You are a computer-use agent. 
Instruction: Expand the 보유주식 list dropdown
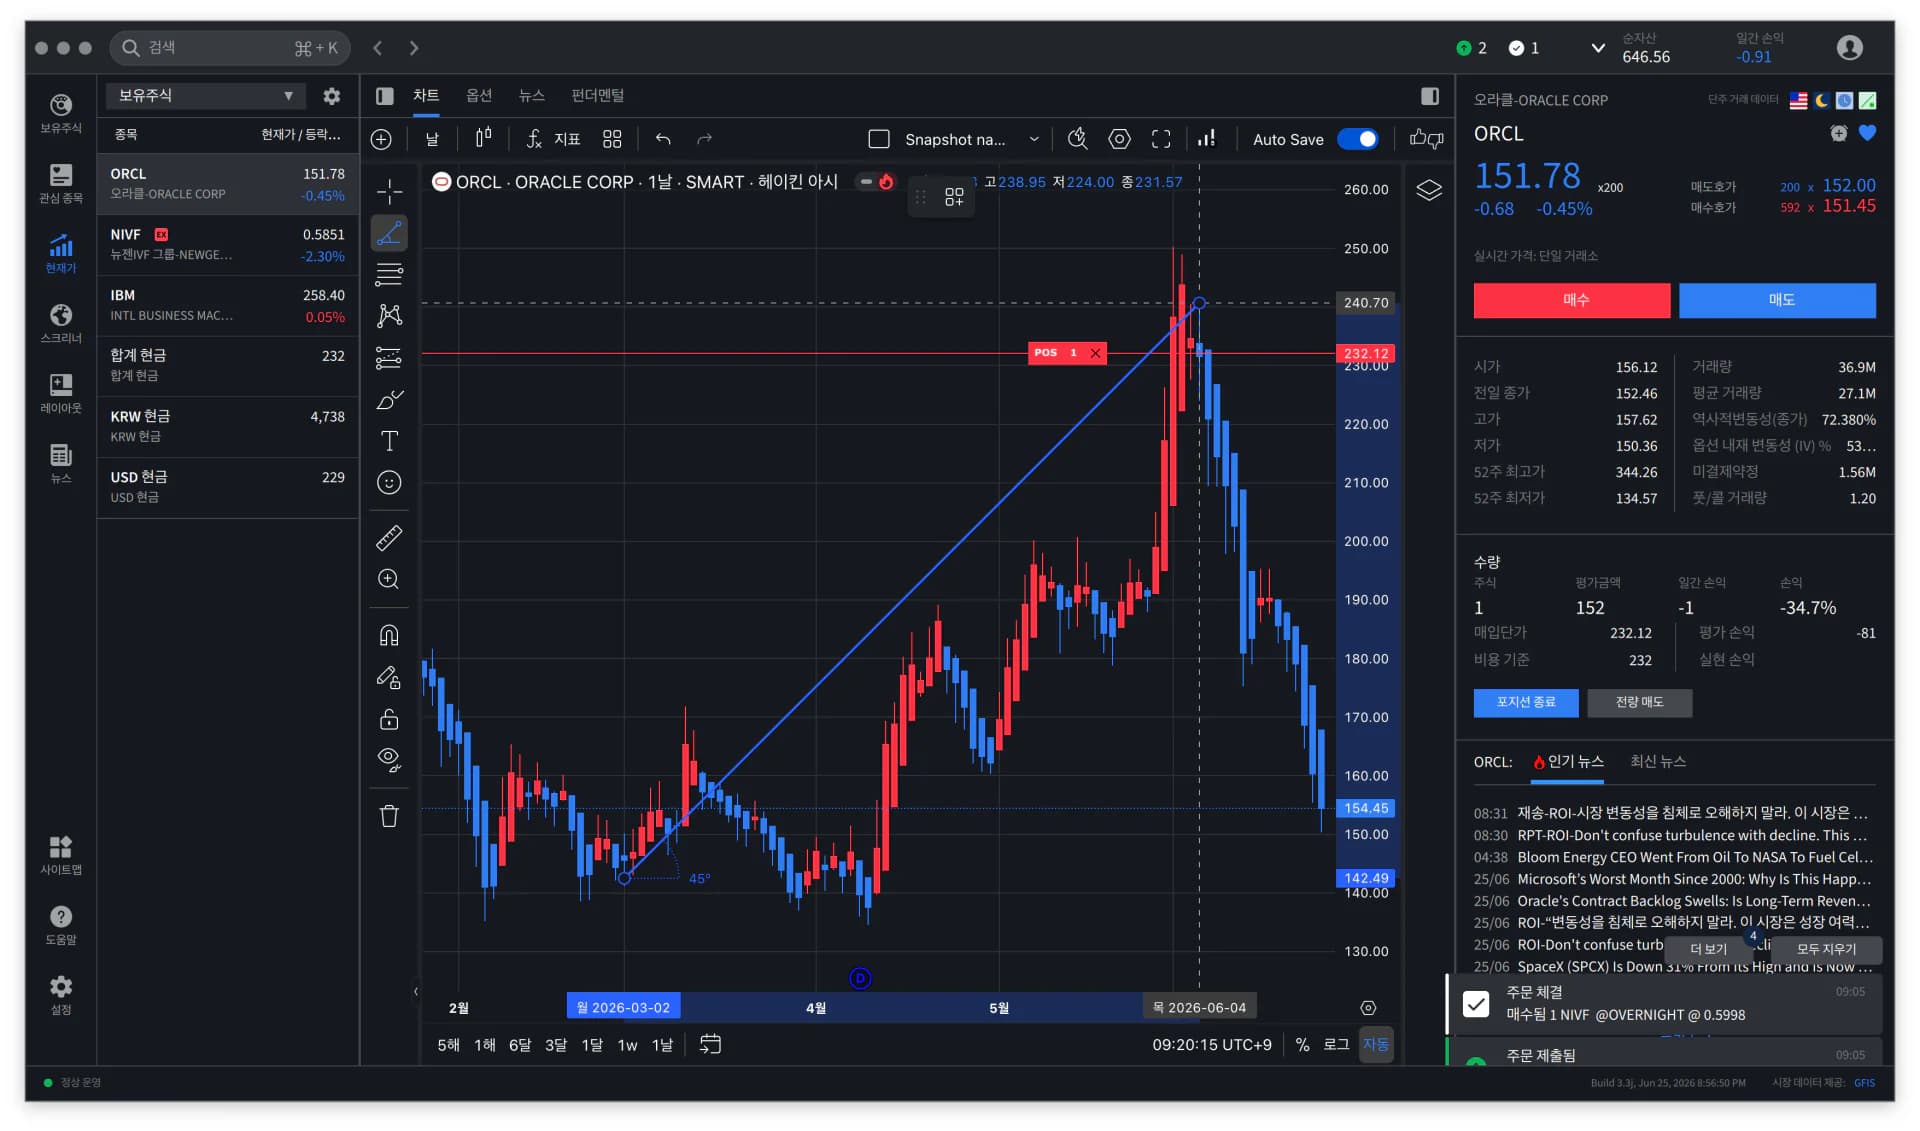pos(206,96)
